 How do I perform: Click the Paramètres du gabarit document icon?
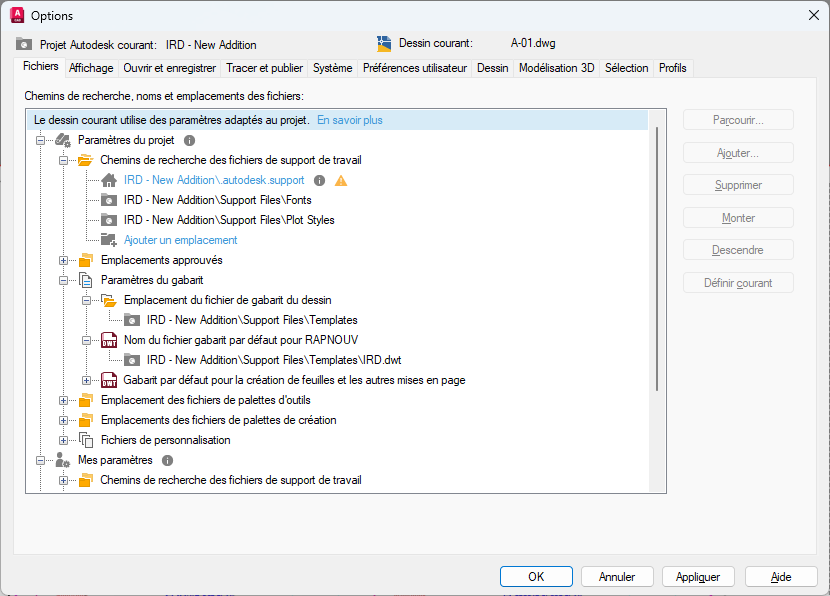coord(86,280)
